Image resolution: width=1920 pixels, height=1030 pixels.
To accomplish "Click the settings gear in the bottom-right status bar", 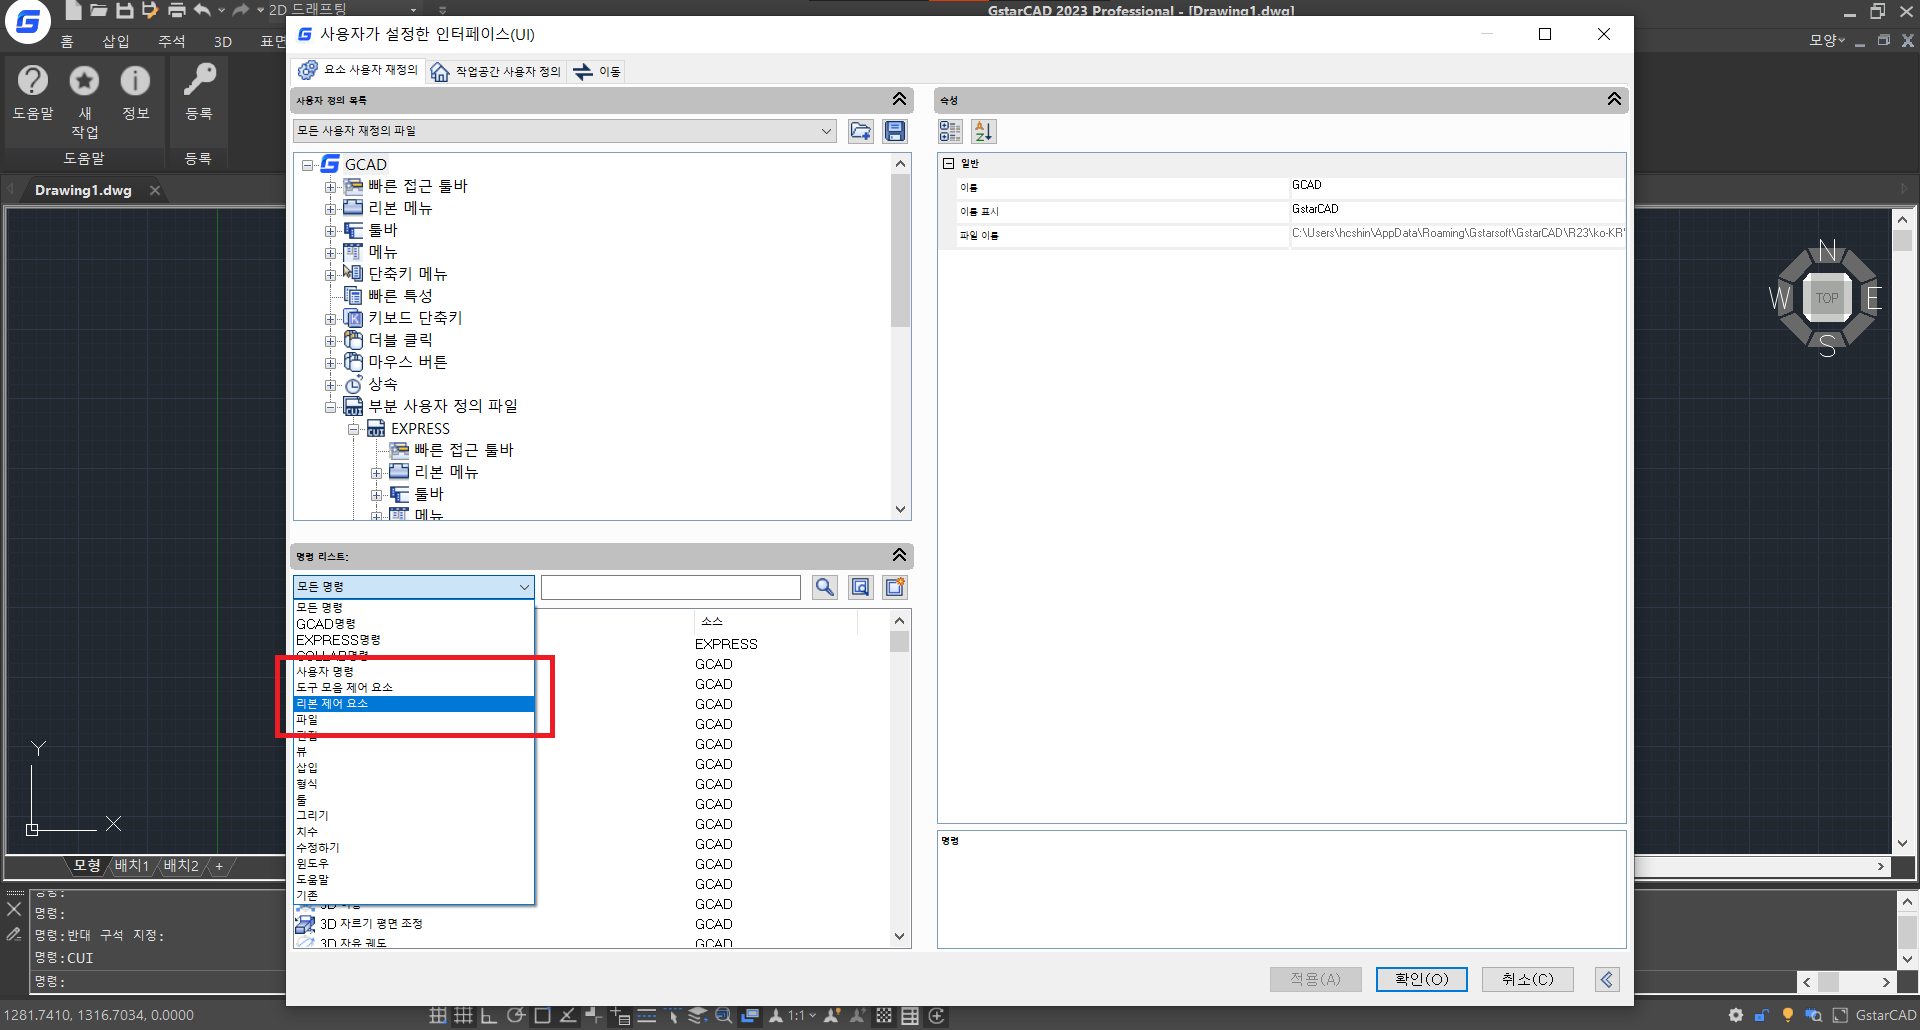I will [x=1736, y=1015].
